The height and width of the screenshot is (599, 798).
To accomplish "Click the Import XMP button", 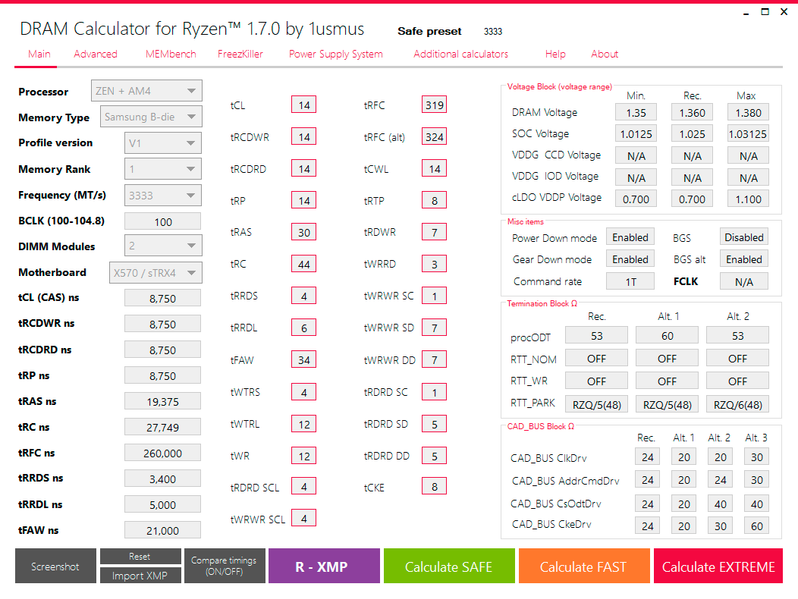I will [140, 576].
